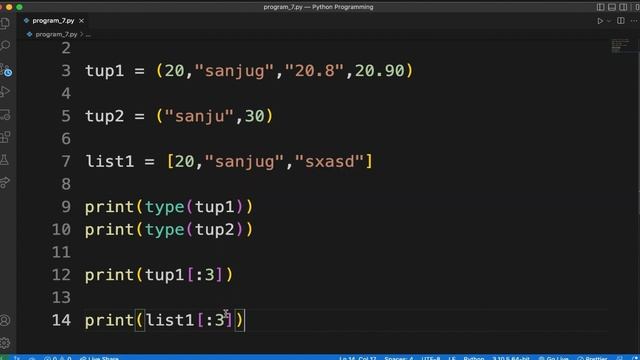Click the 20.90 number on line 3
640x360 pixels.
(380, 71)
